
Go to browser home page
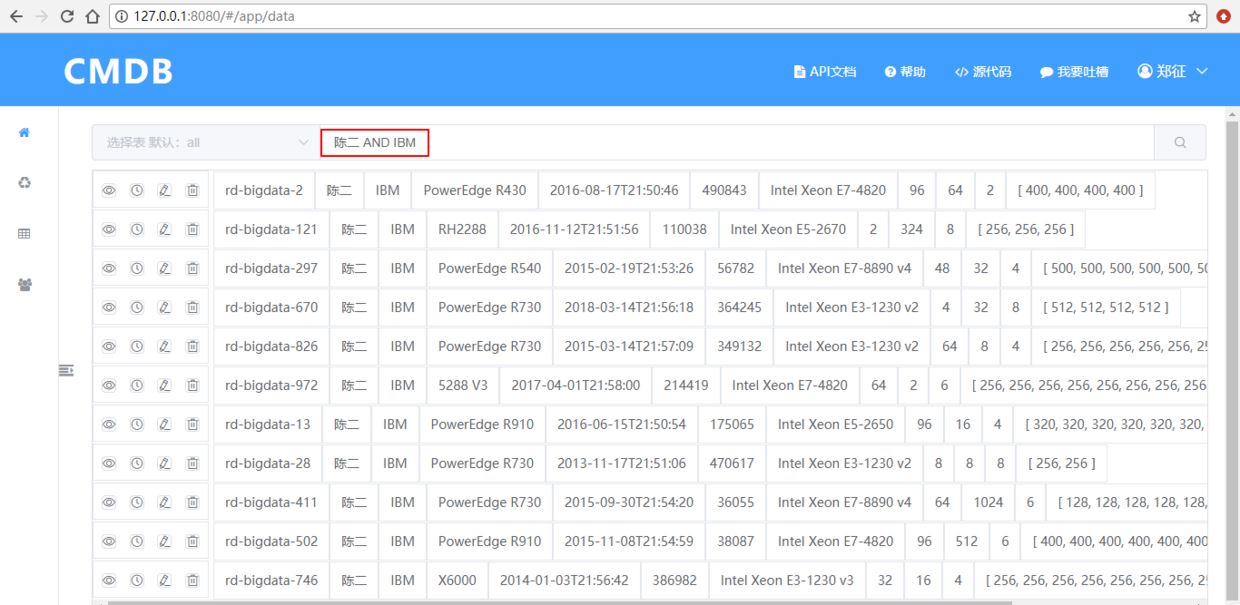coord(92,16)
